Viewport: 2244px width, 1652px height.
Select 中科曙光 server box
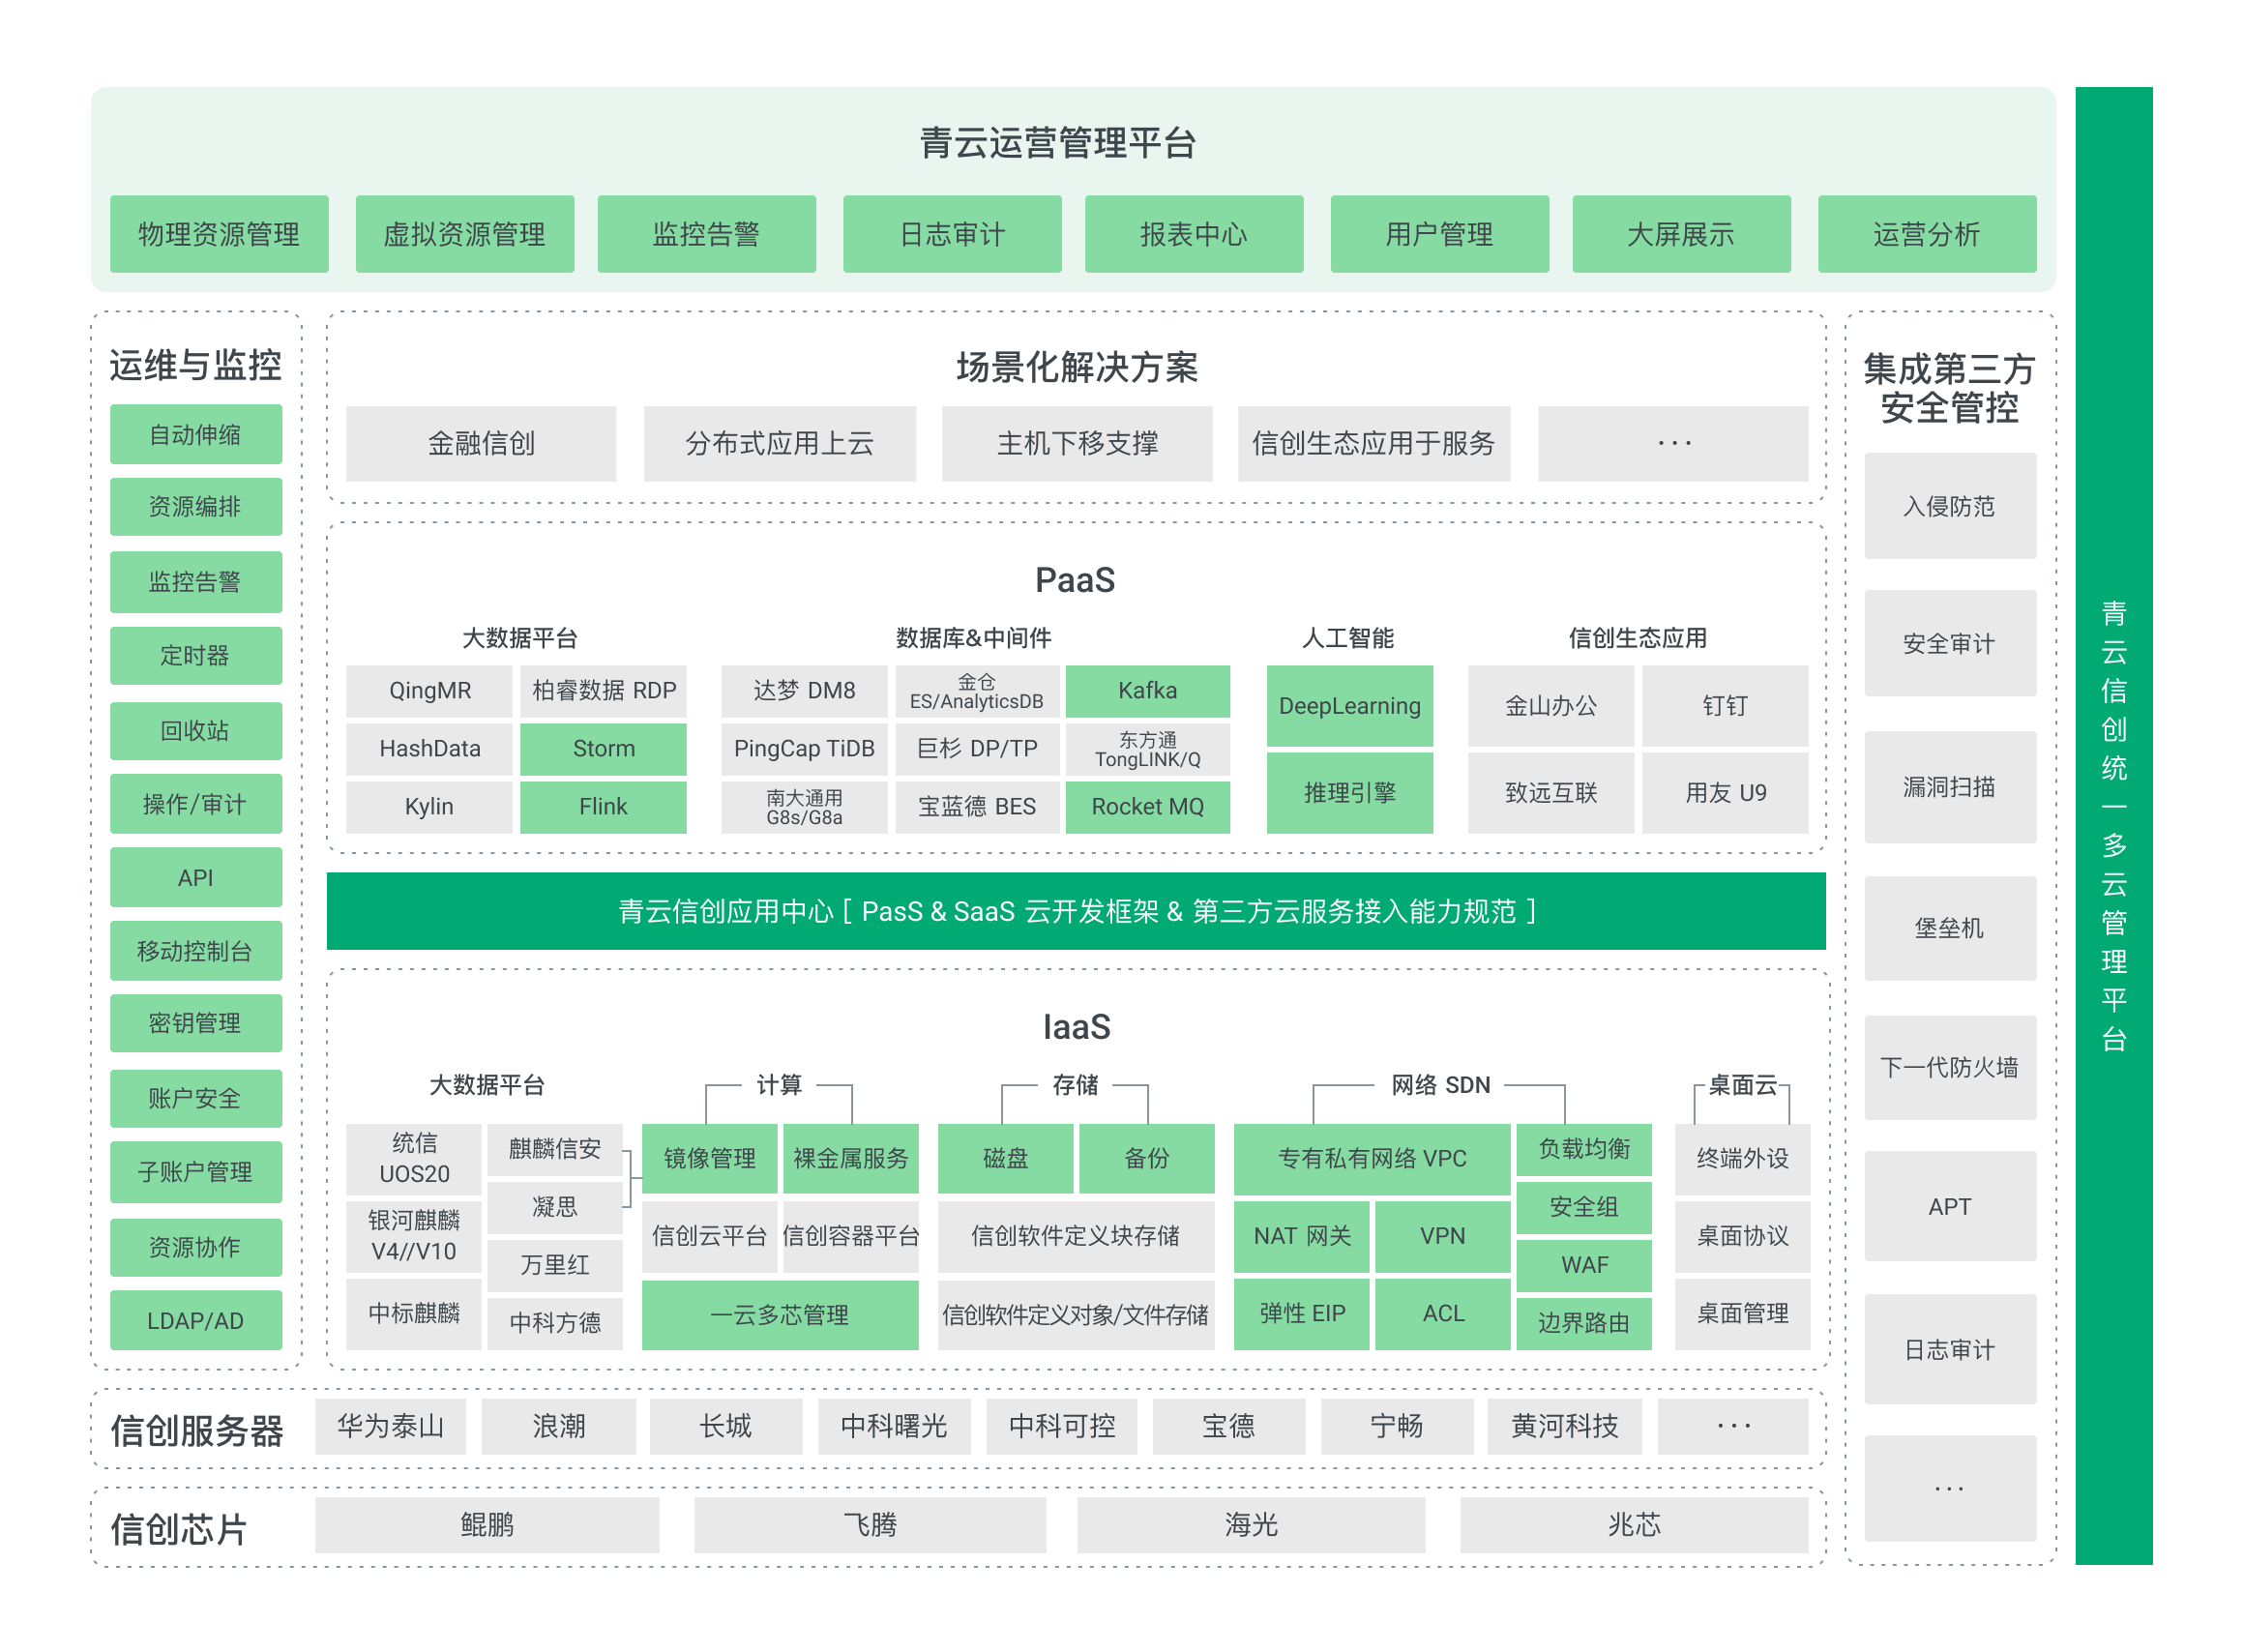[x=894, y=1425]
